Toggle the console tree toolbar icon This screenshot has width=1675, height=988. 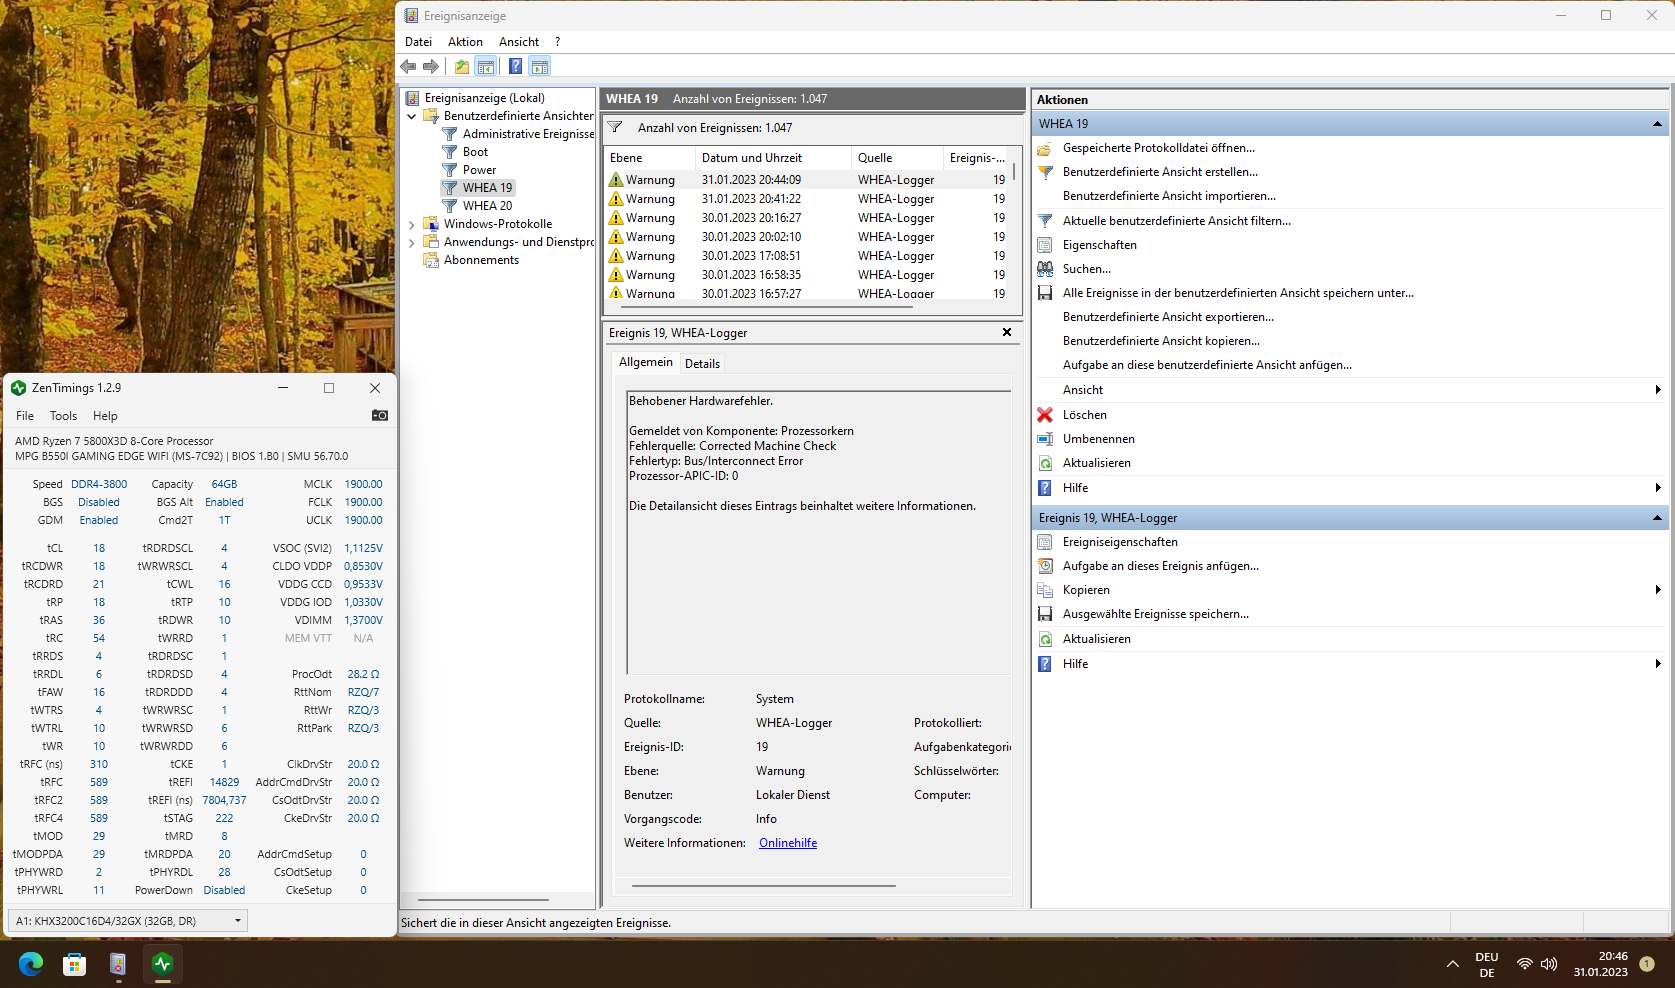point(485,66)
